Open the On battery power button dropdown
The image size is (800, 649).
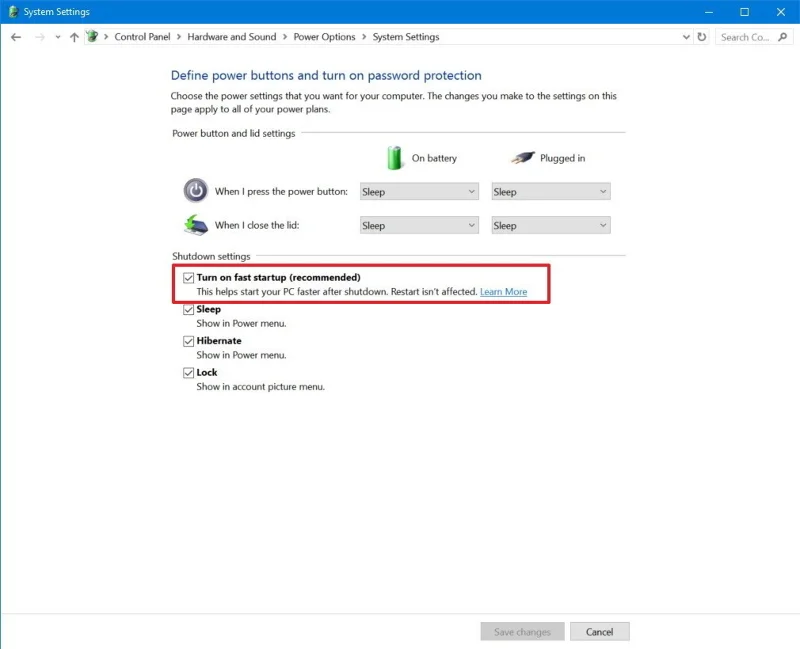coord(418,191)
